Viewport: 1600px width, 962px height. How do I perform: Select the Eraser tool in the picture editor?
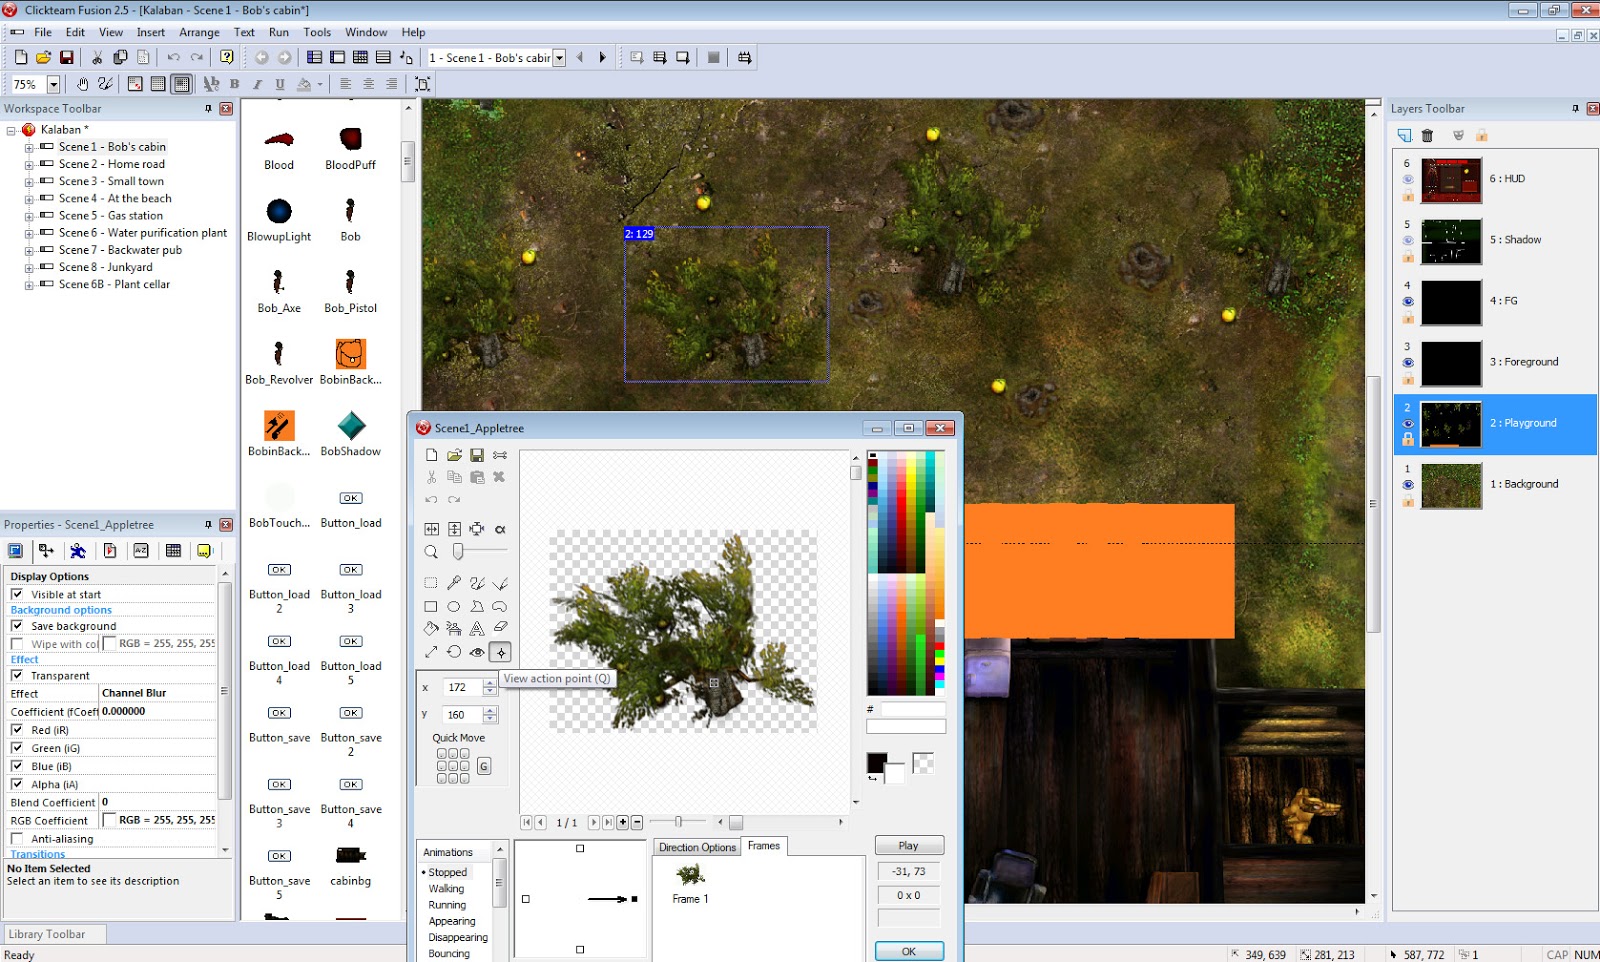coord(498,628)
